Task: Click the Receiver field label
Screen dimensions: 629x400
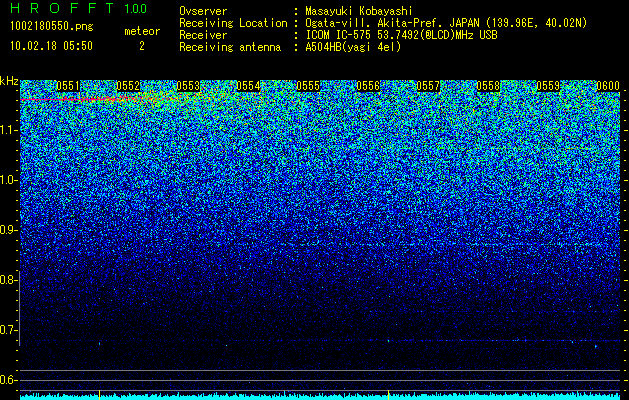Action: click(x=203, y=35)
